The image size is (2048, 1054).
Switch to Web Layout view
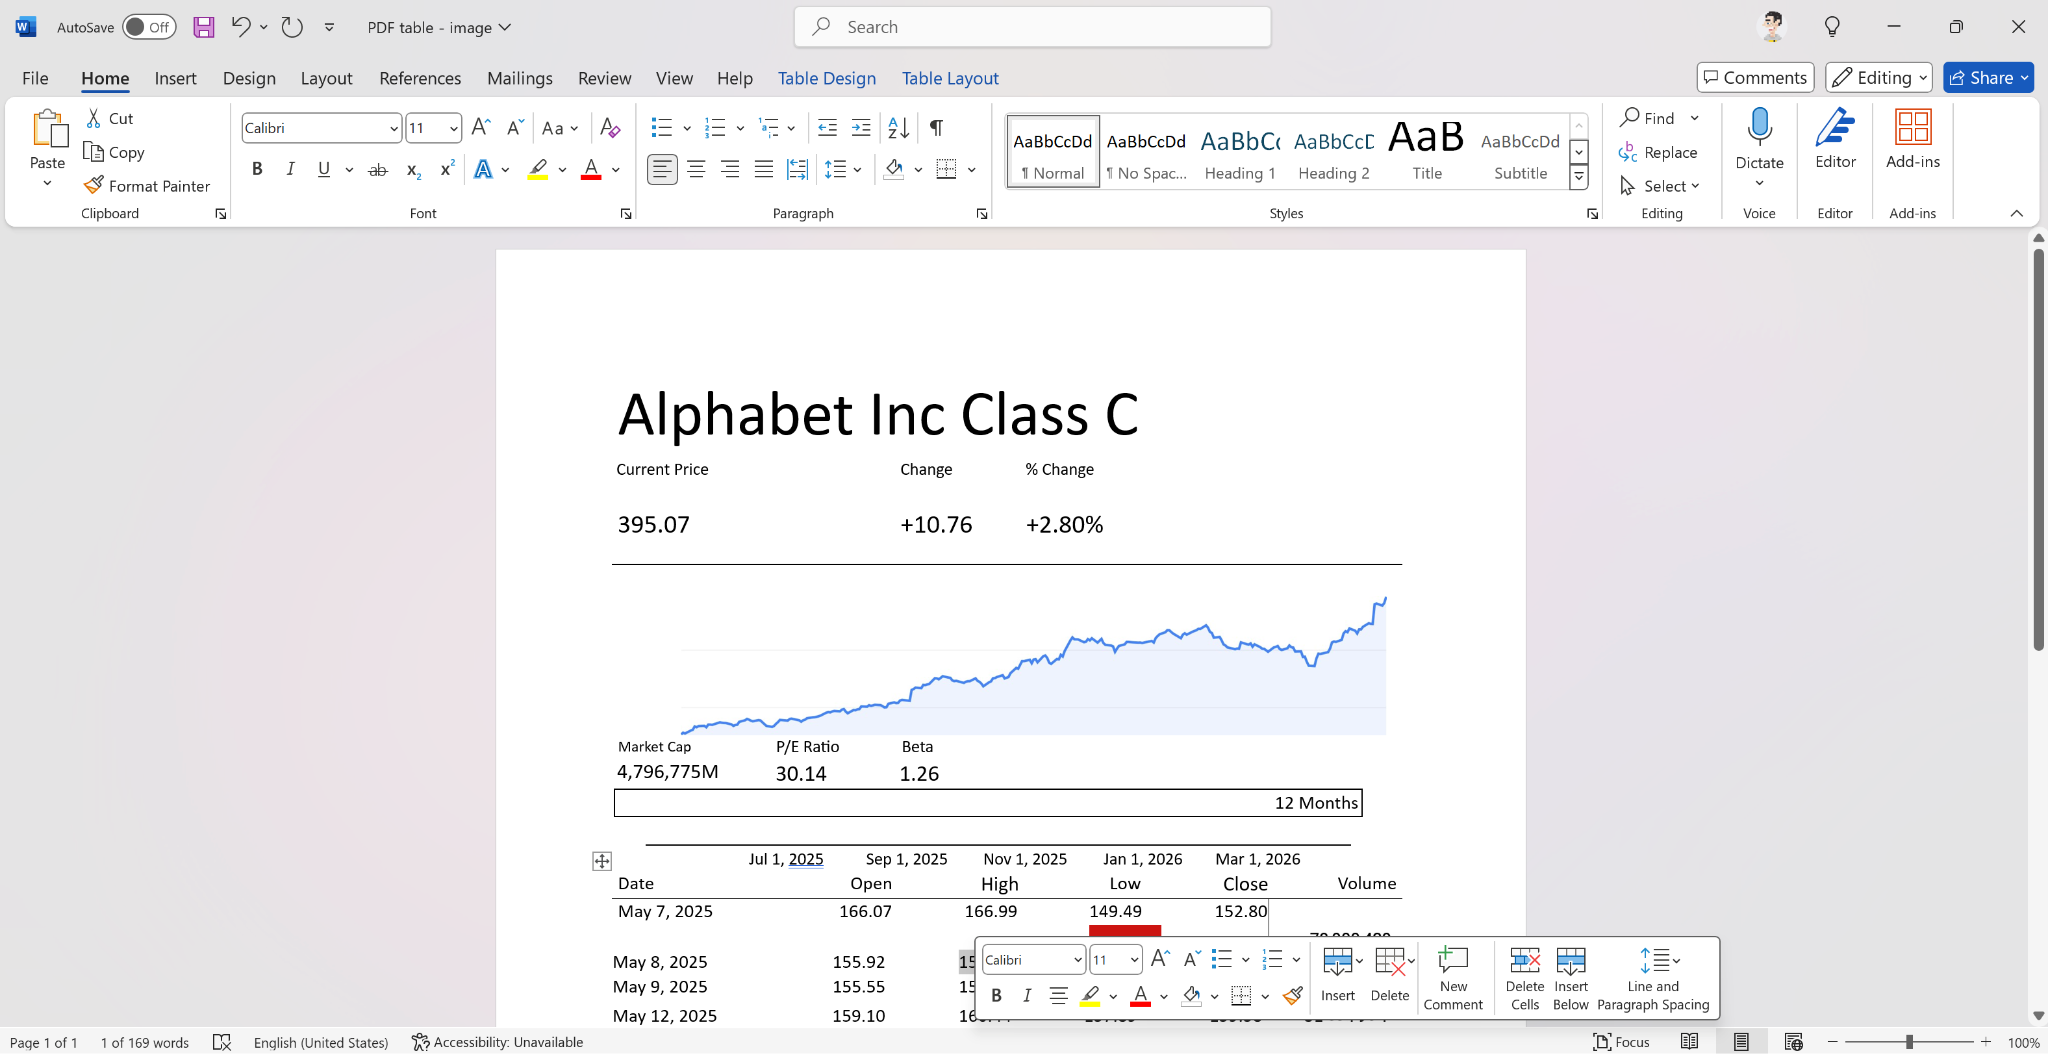pyautogui.click(x=1794, y=1042)
